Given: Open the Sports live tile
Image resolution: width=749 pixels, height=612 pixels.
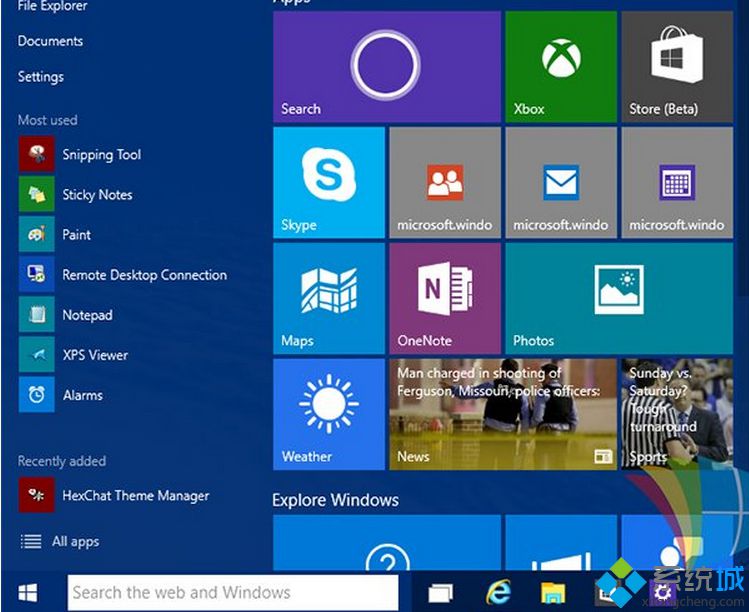Looking at the screenshot, I should [x=677, y=415].
